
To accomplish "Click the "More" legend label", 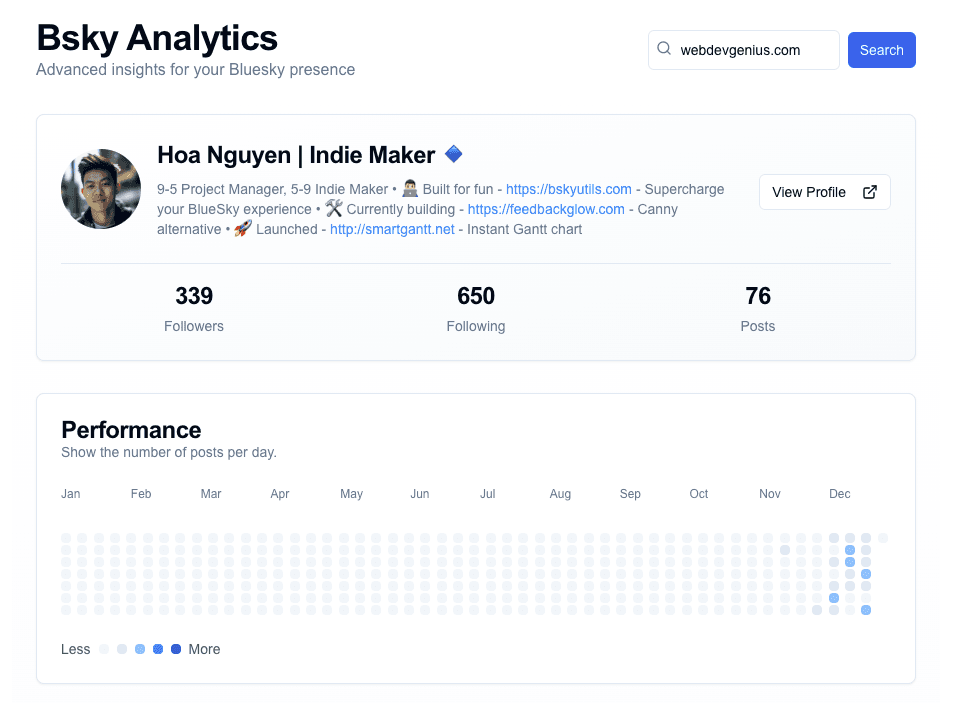I will tap(205, 649).
